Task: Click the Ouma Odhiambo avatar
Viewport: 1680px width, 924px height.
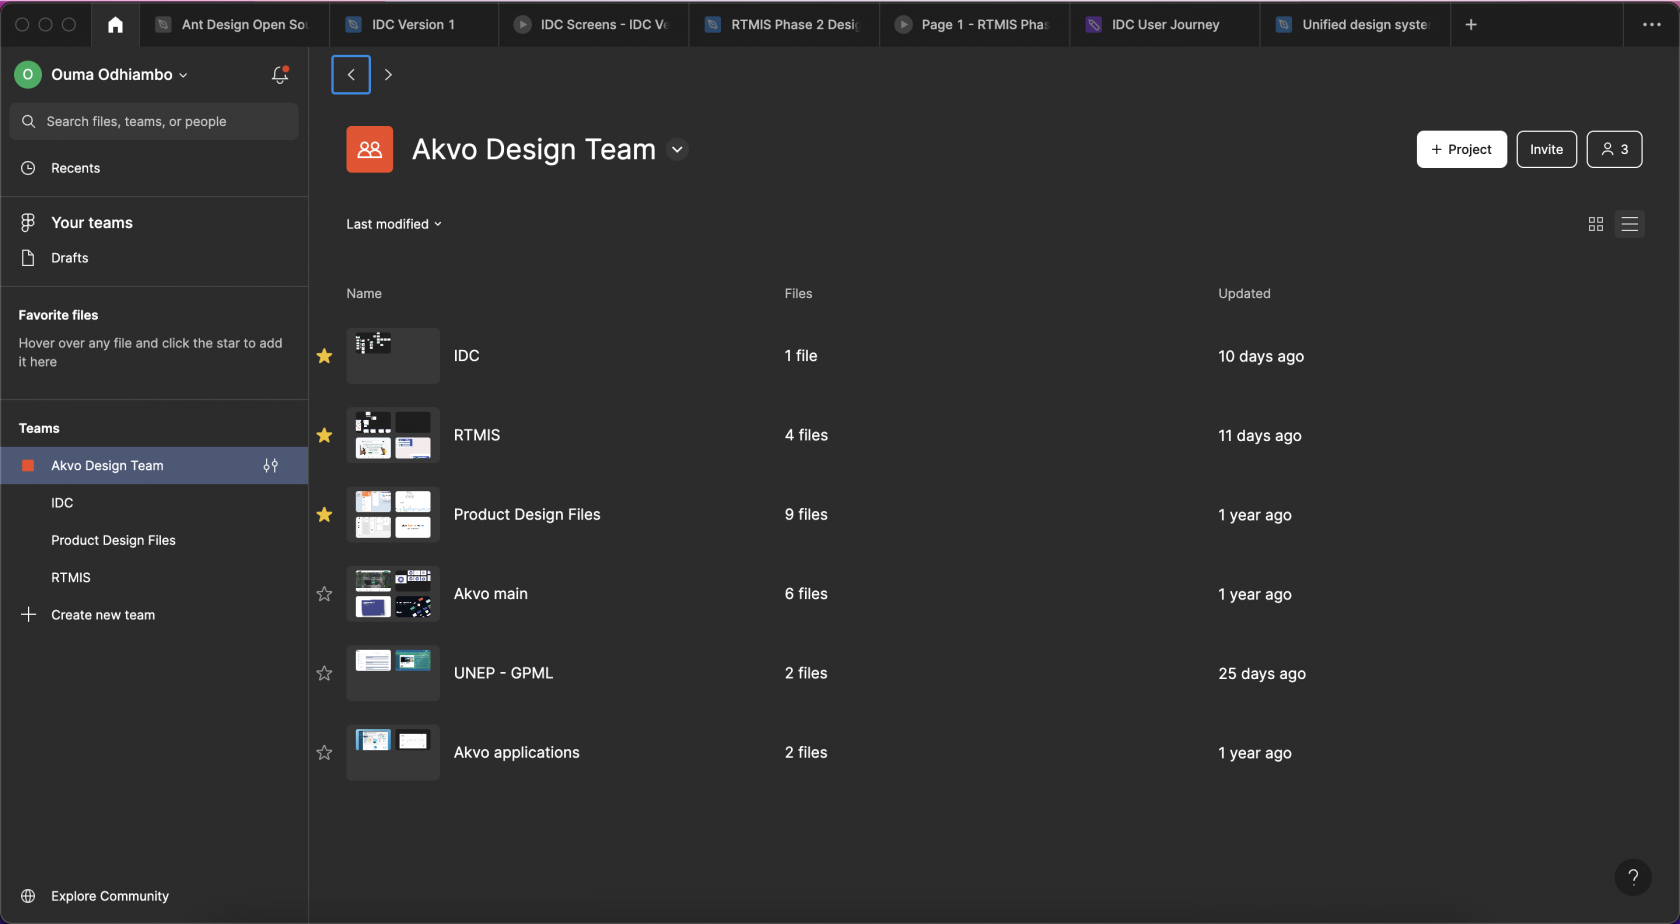Action: click(x=28, y=74)
